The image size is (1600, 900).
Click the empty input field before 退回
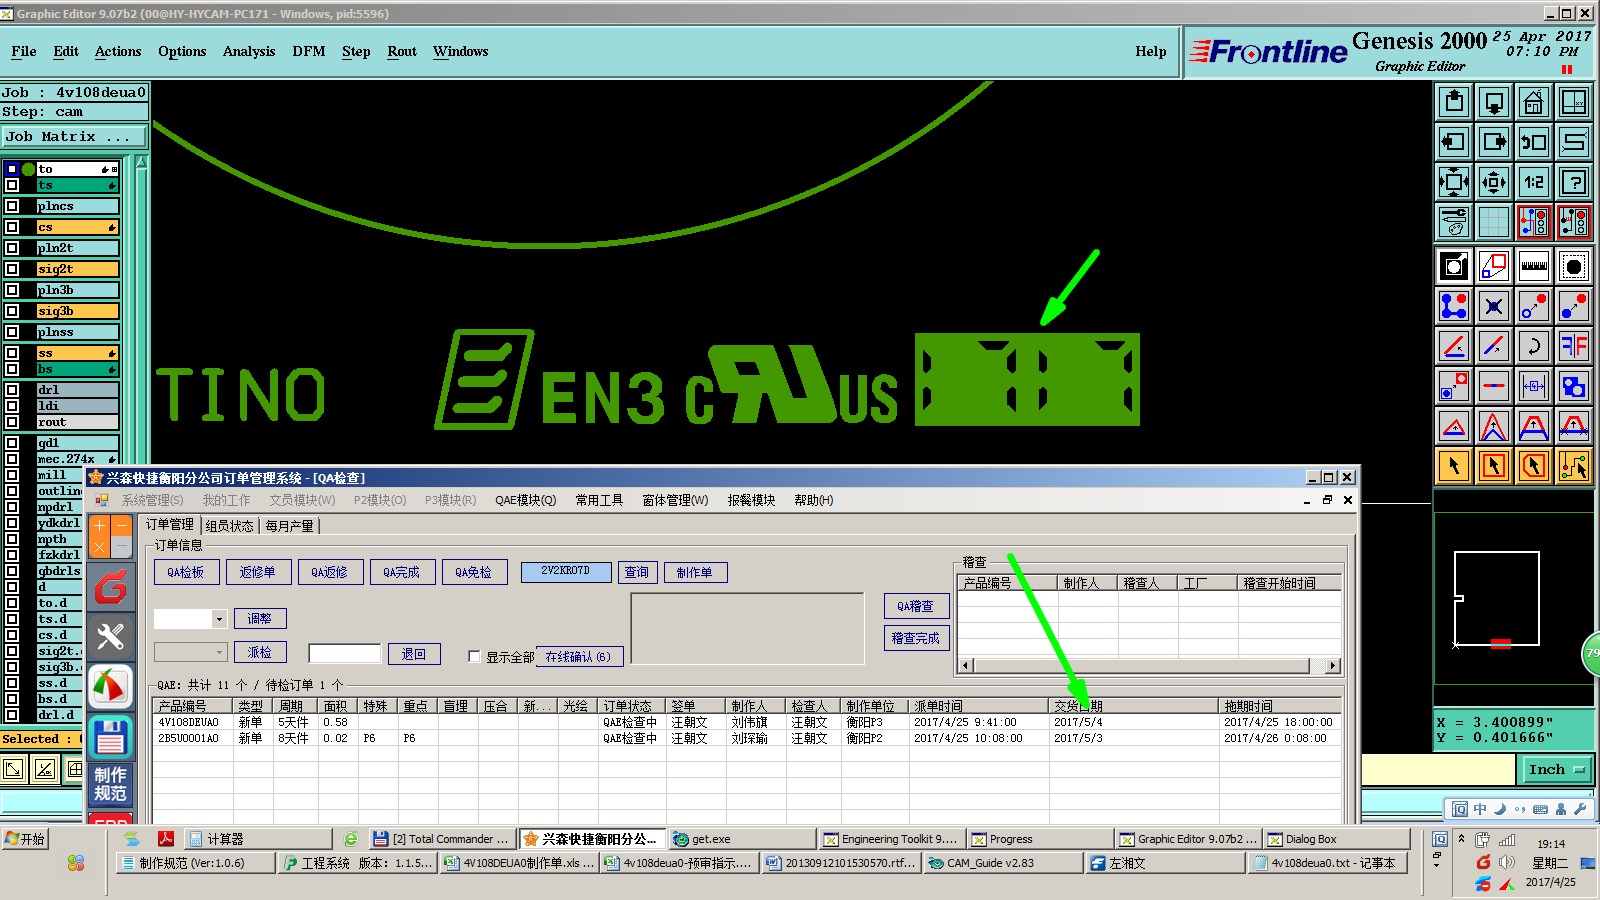pos(345,654)
